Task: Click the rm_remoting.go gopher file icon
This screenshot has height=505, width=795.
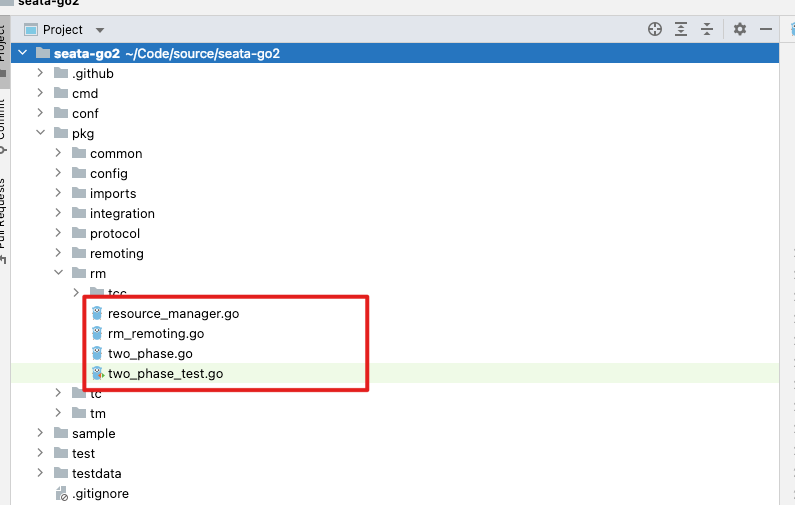Action: click(97, 333)
